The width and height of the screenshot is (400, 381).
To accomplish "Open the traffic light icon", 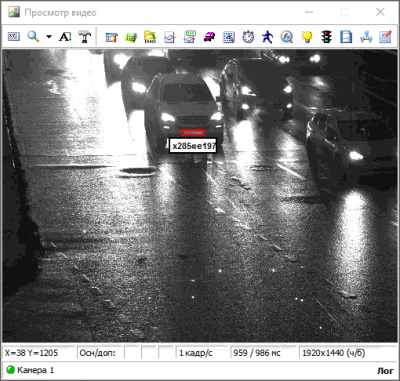I will coord(327,37).
